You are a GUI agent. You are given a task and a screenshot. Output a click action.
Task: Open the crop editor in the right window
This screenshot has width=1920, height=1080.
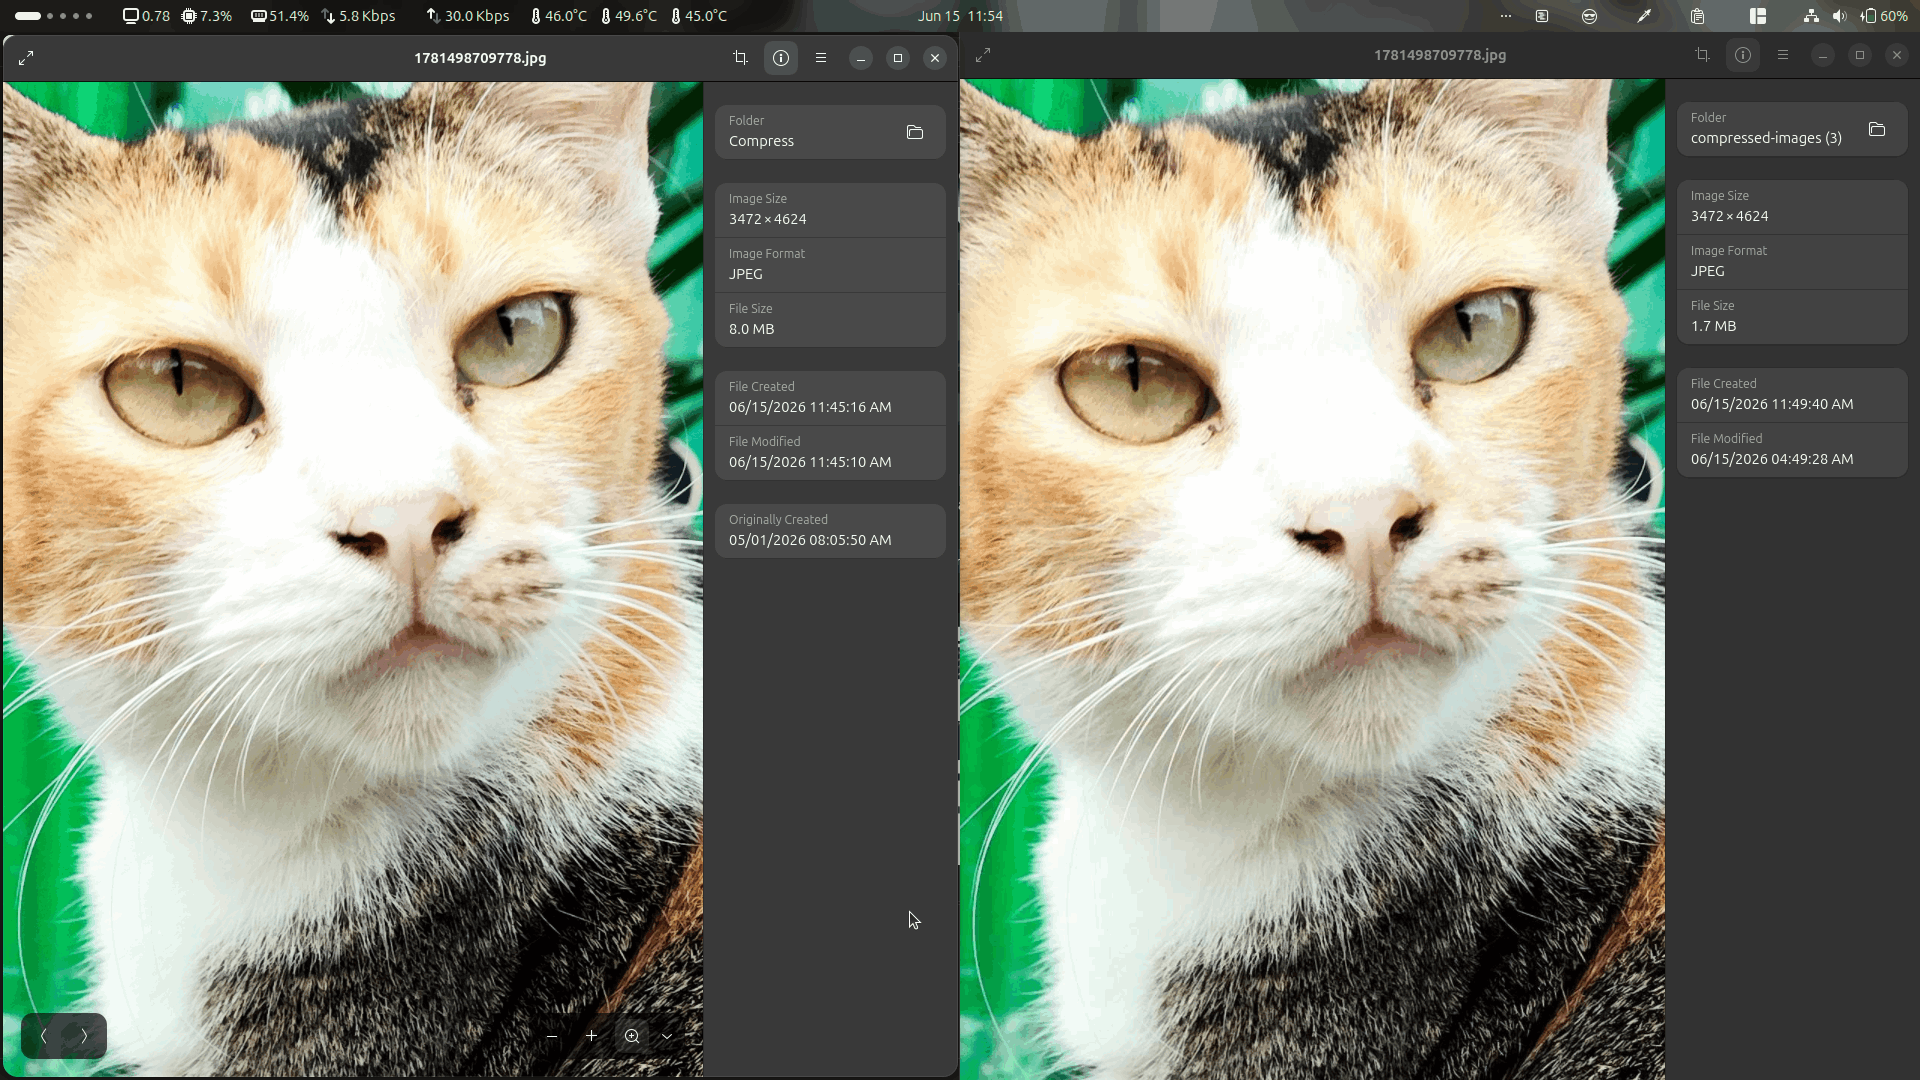[x=1702, y=55]
